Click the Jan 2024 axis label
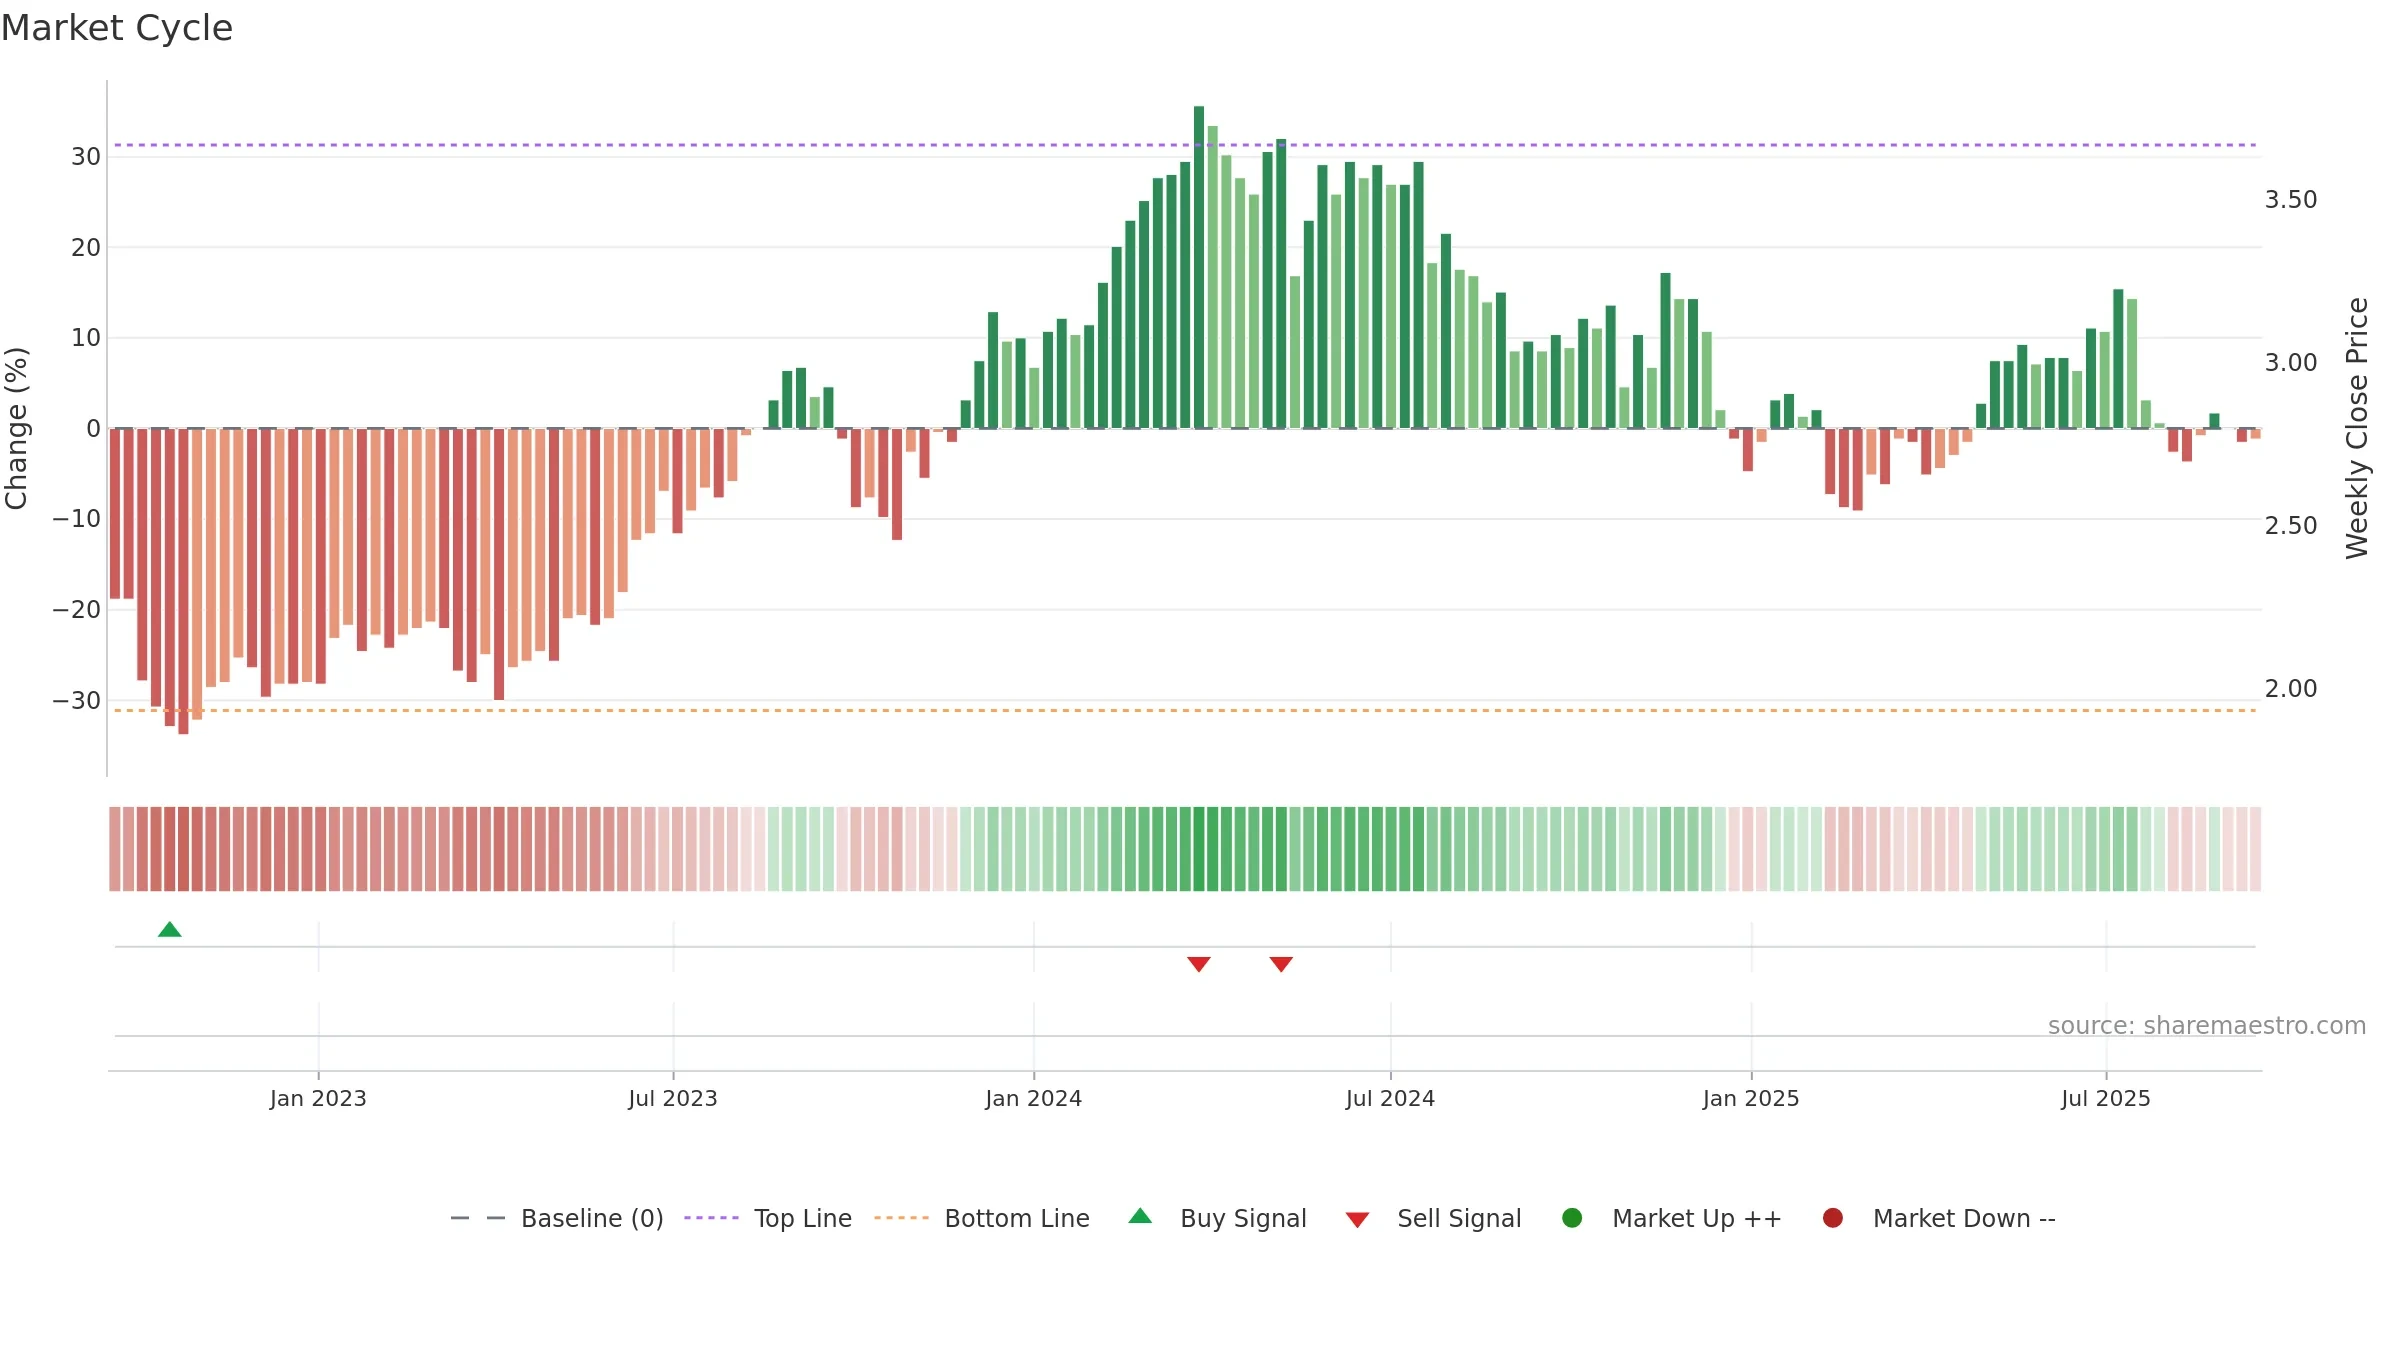The image size is (2400, 1350). (x=1034, y=1098)
